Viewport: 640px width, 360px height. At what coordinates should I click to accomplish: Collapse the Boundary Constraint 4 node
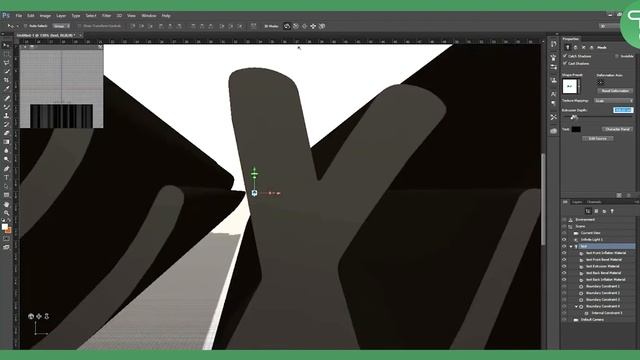pyautogui.click(x=576, y=307)
